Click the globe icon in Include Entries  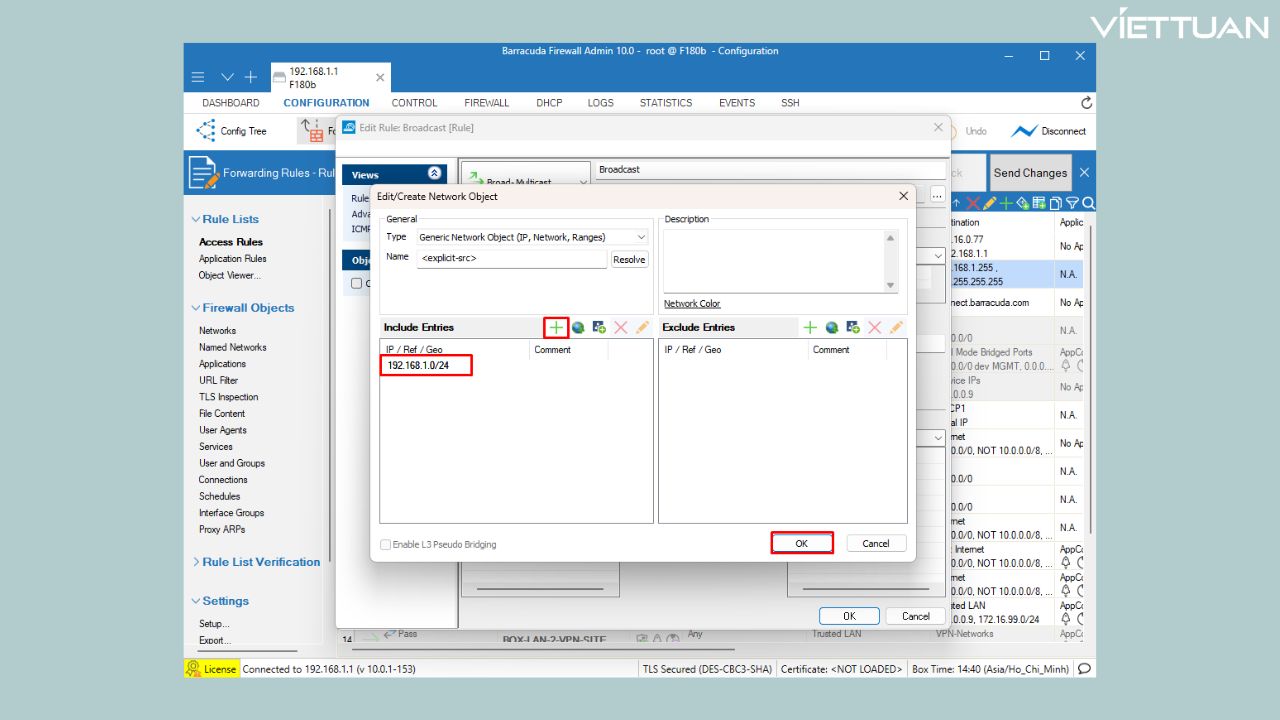pyautogui.click(x=578, y=327)
